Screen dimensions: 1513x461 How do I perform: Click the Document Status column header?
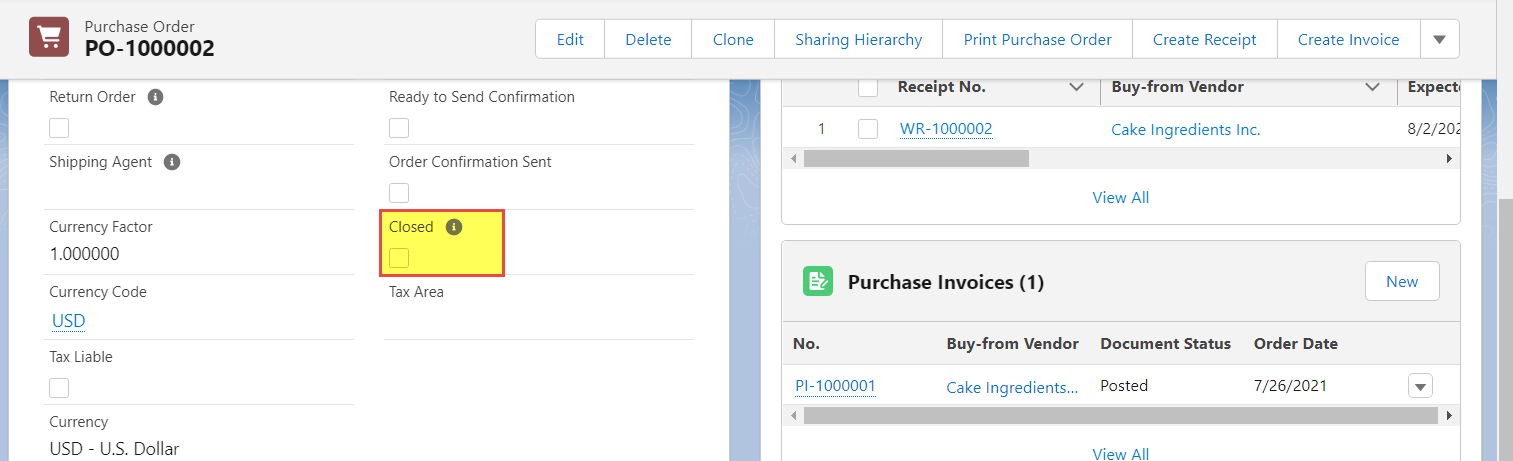(x=1166, y=343)
